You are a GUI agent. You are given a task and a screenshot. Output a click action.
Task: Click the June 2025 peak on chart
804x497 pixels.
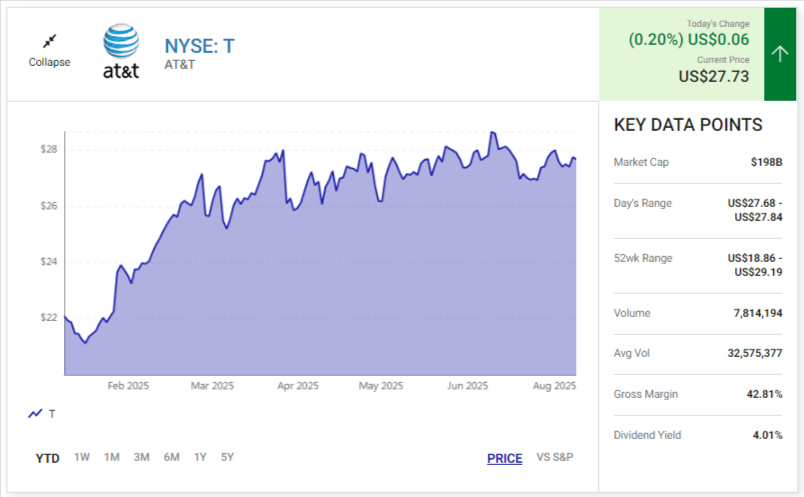coord(492,133)
